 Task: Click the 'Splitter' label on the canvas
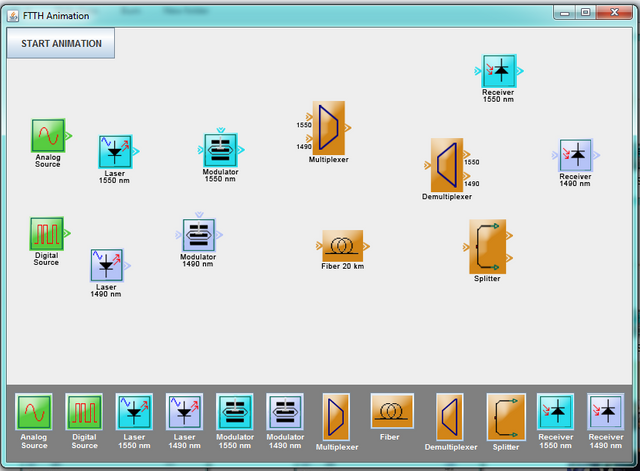(x=487, y=278)
